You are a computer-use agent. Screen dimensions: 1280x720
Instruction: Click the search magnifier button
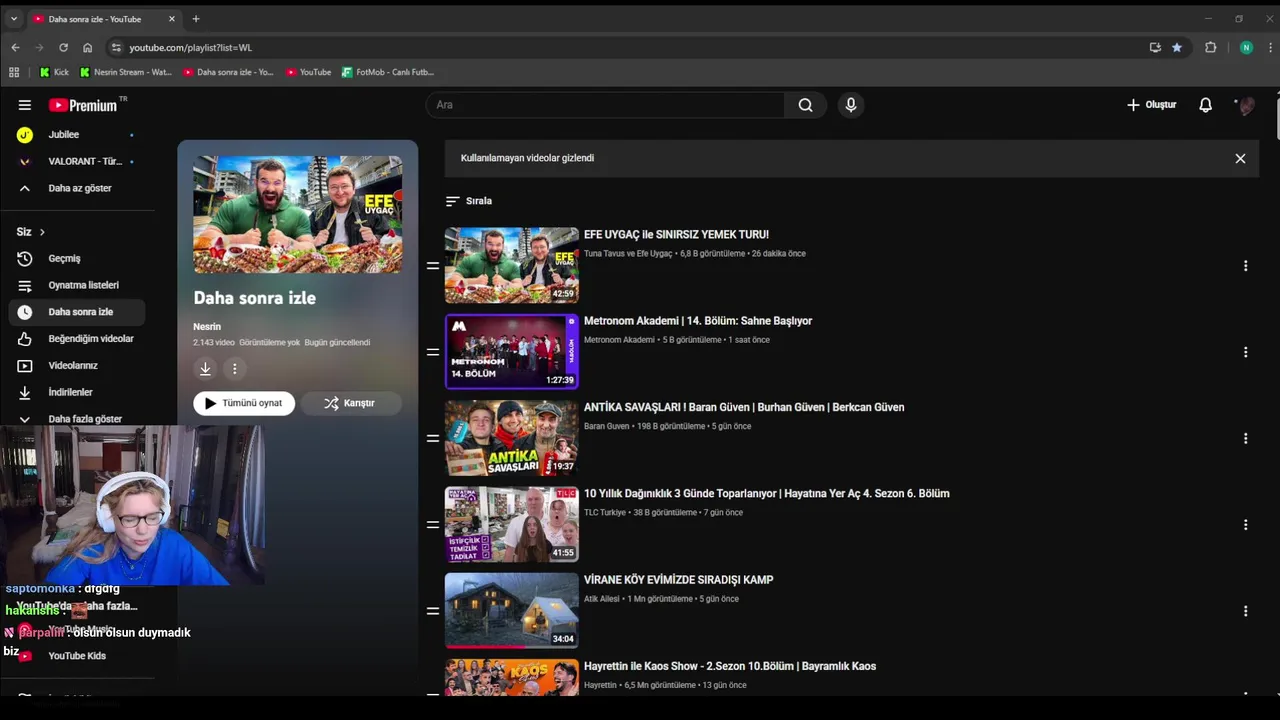(805, 105)
